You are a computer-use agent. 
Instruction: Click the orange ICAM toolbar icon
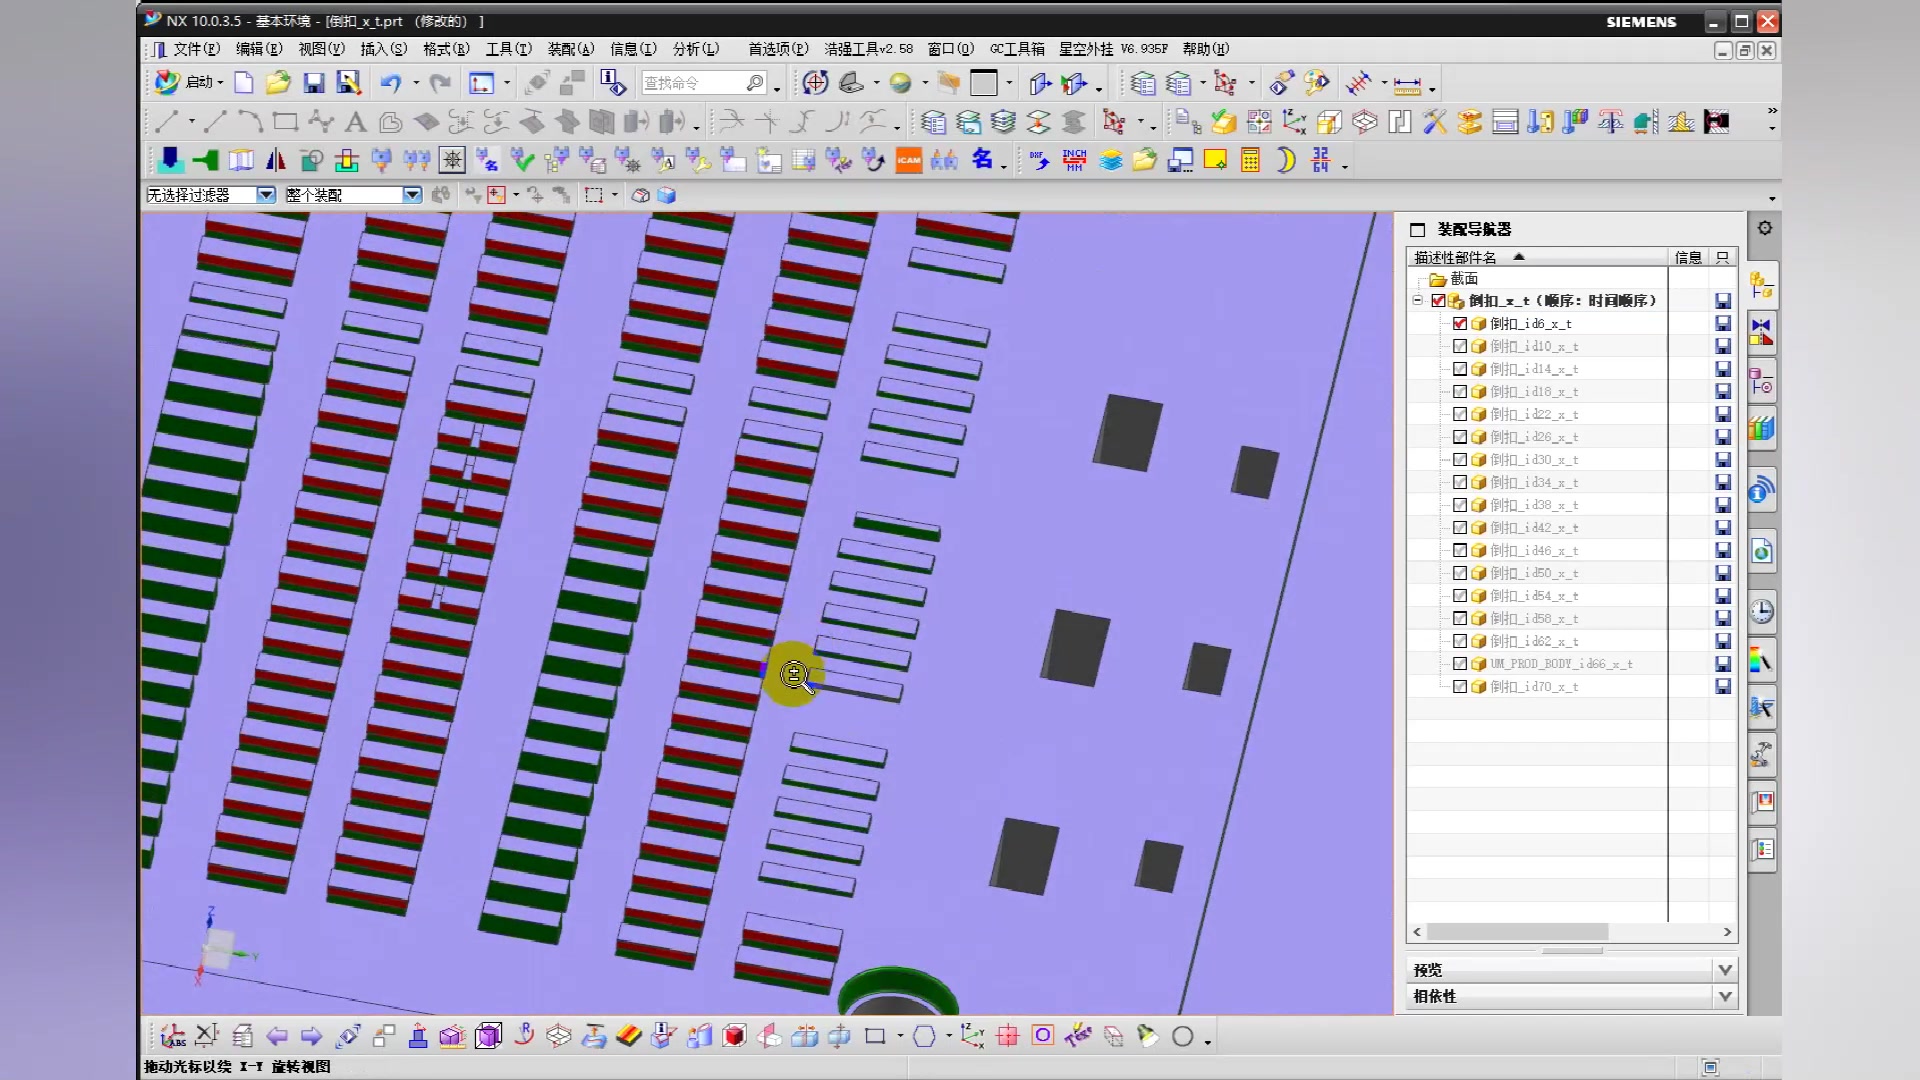point(908,160)
